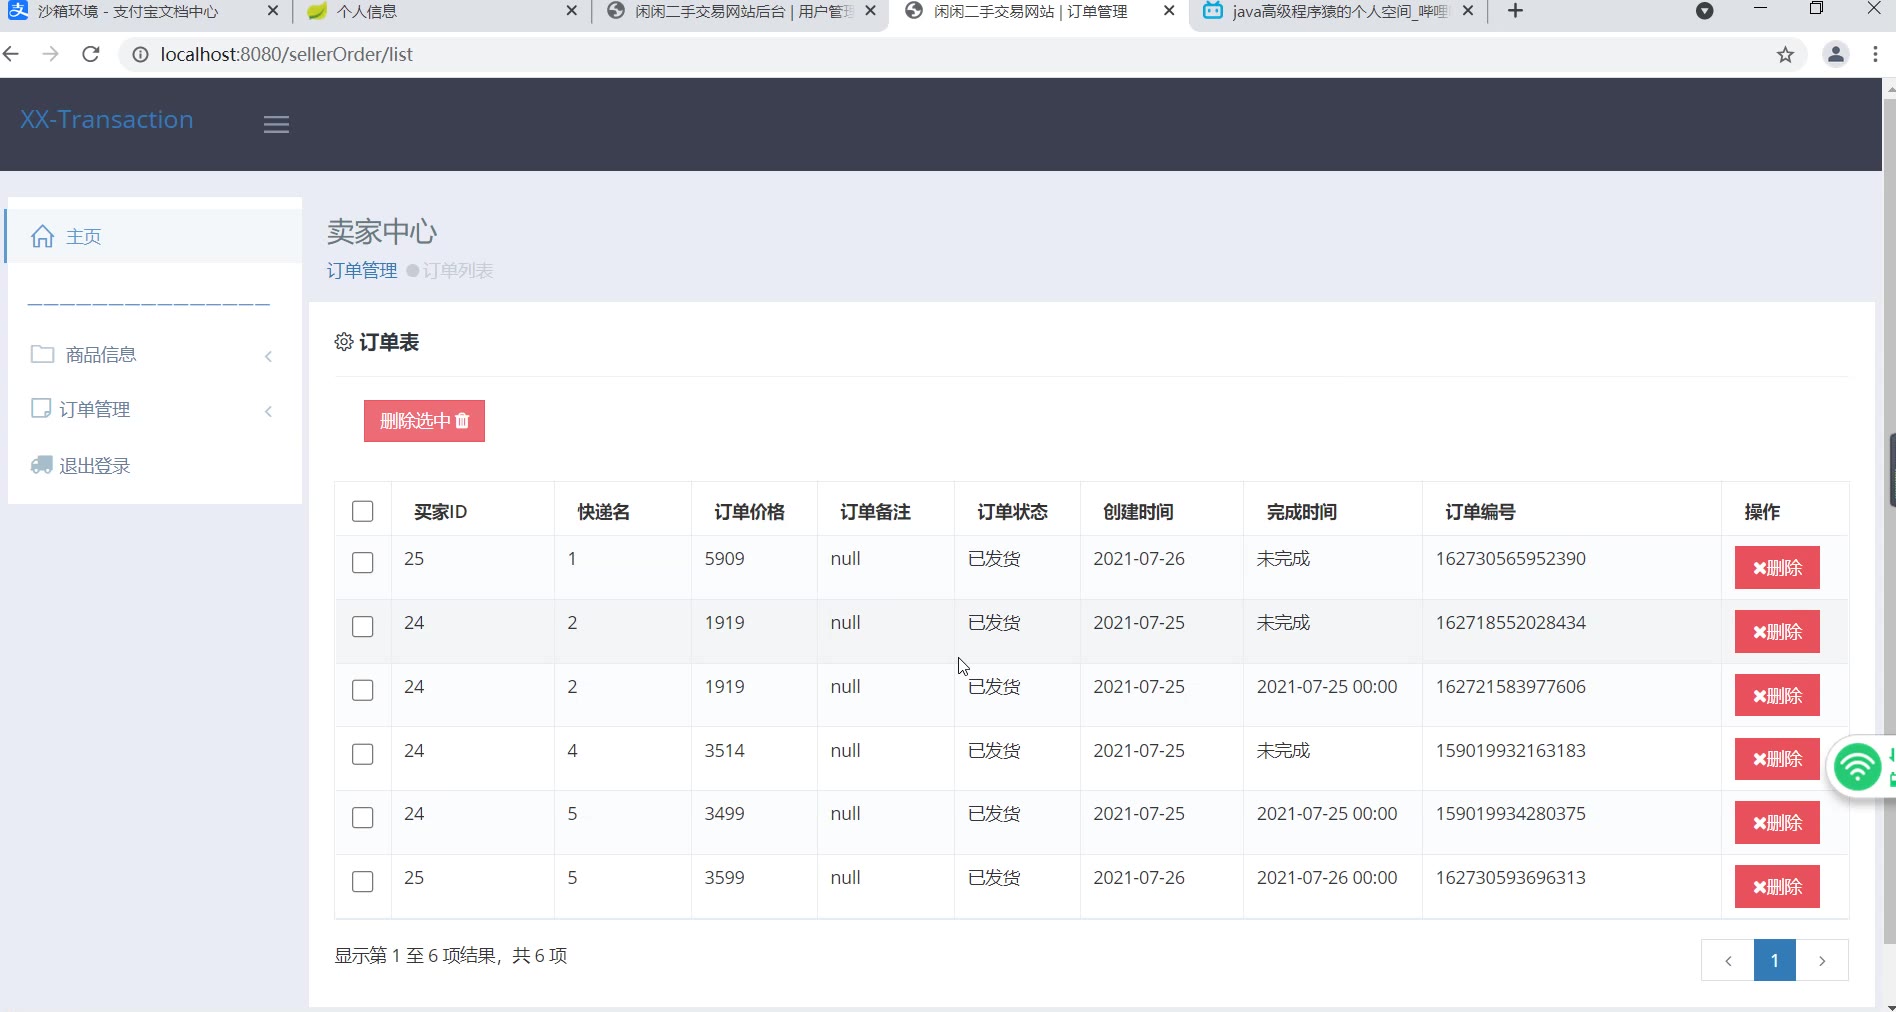Check the box for order 162718552028434
1896x1012 pixels.
pos(363,627)
